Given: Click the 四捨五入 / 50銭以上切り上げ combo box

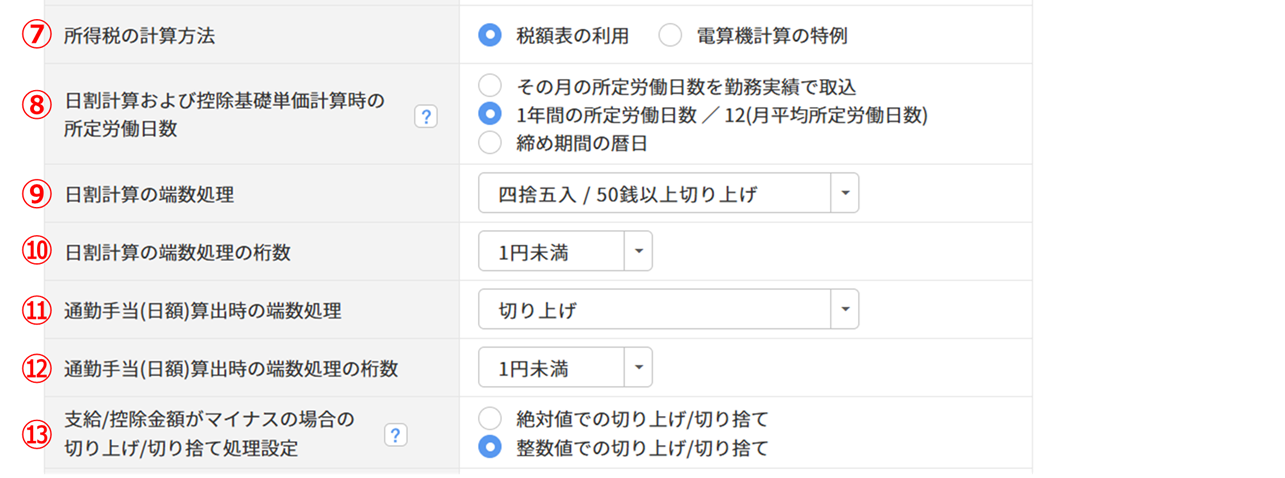Looking at the screenshot, I should [x=655, y=194].
